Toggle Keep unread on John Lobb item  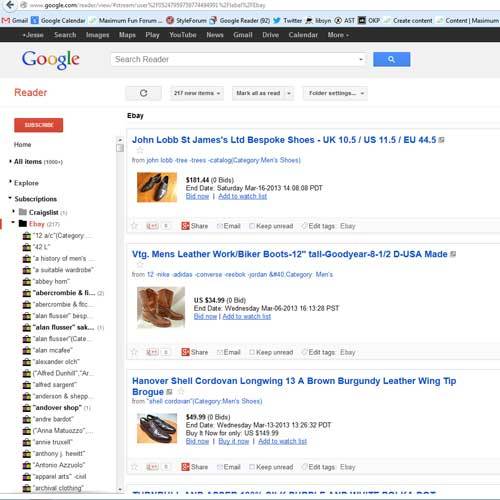click(x=271, y=226)
